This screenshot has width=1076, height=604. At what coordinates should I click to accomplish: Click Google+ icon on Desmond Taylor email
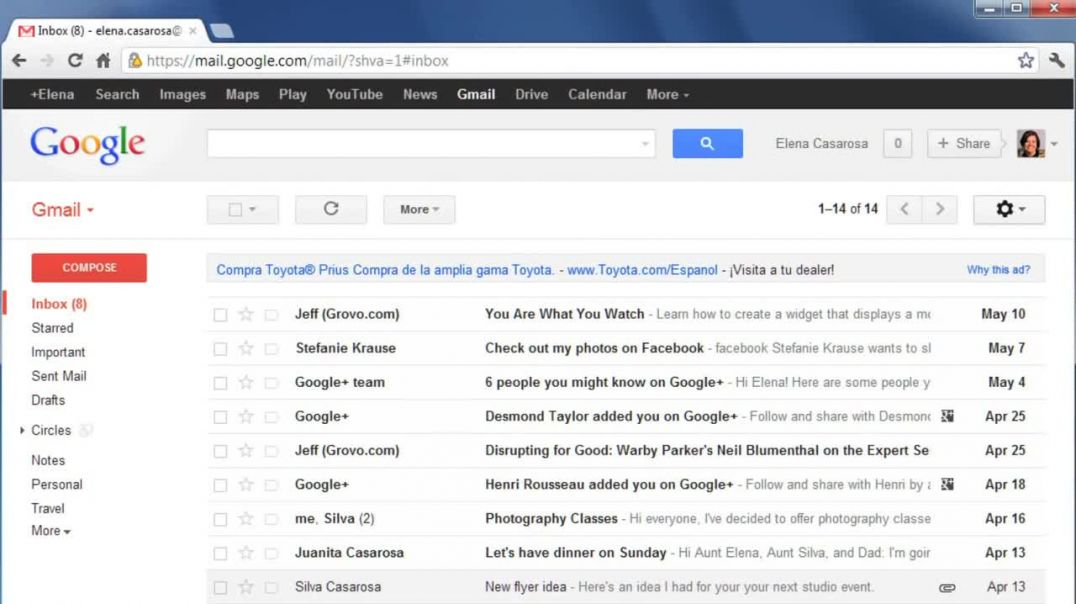point(947,416)
